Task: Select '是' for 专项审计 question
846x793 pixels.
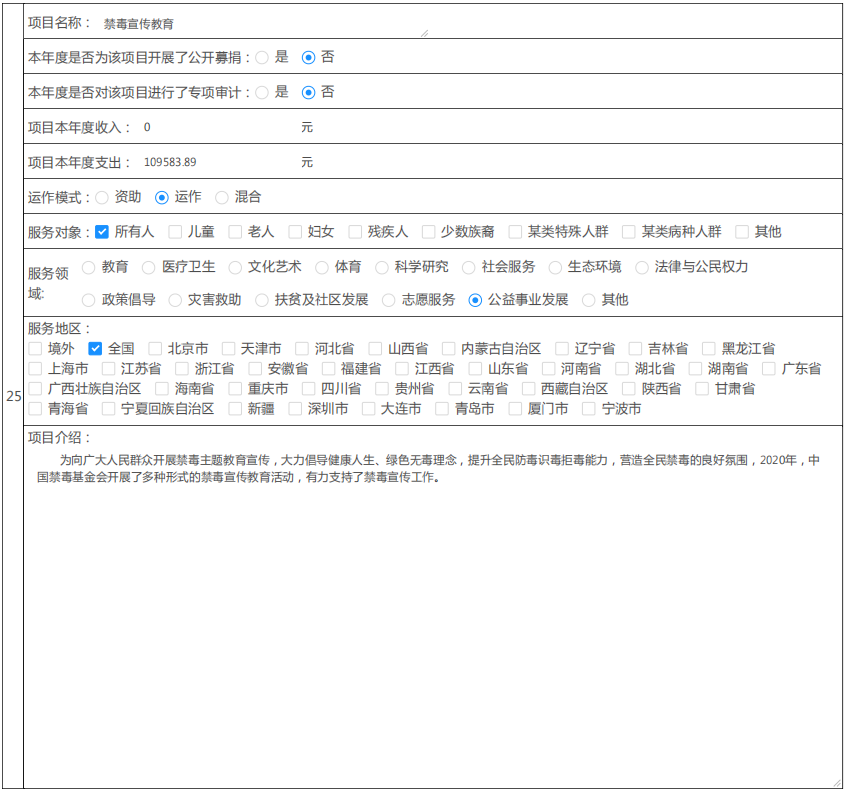Action: click(262, 92)
